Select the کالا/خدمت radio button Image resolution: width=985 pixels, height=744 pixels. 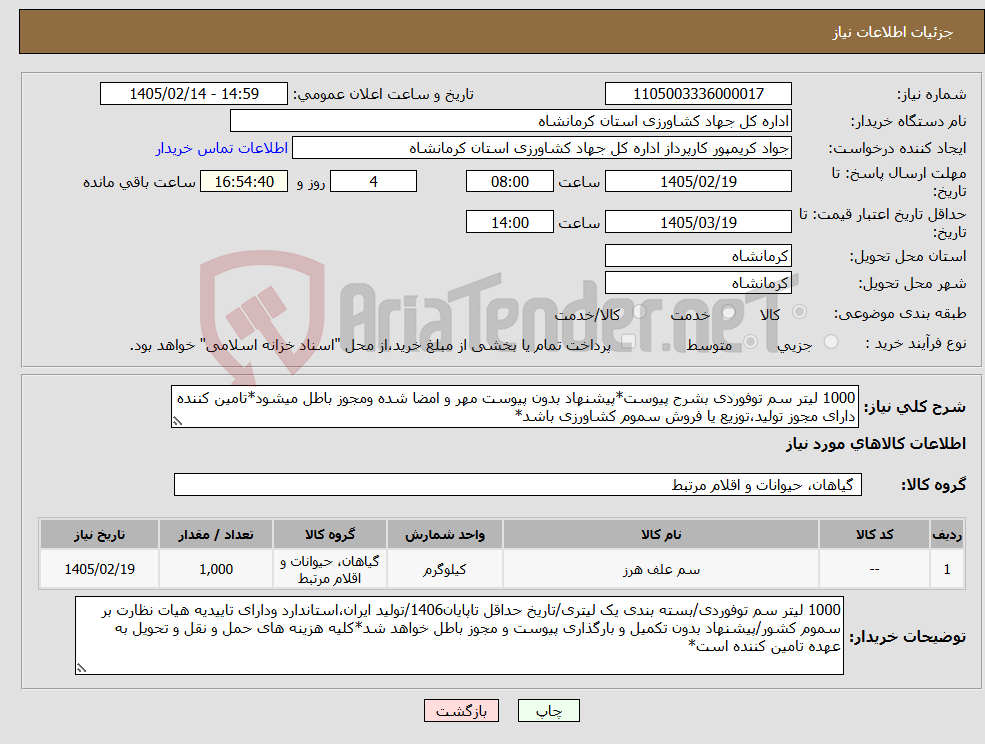pos(639,312)
